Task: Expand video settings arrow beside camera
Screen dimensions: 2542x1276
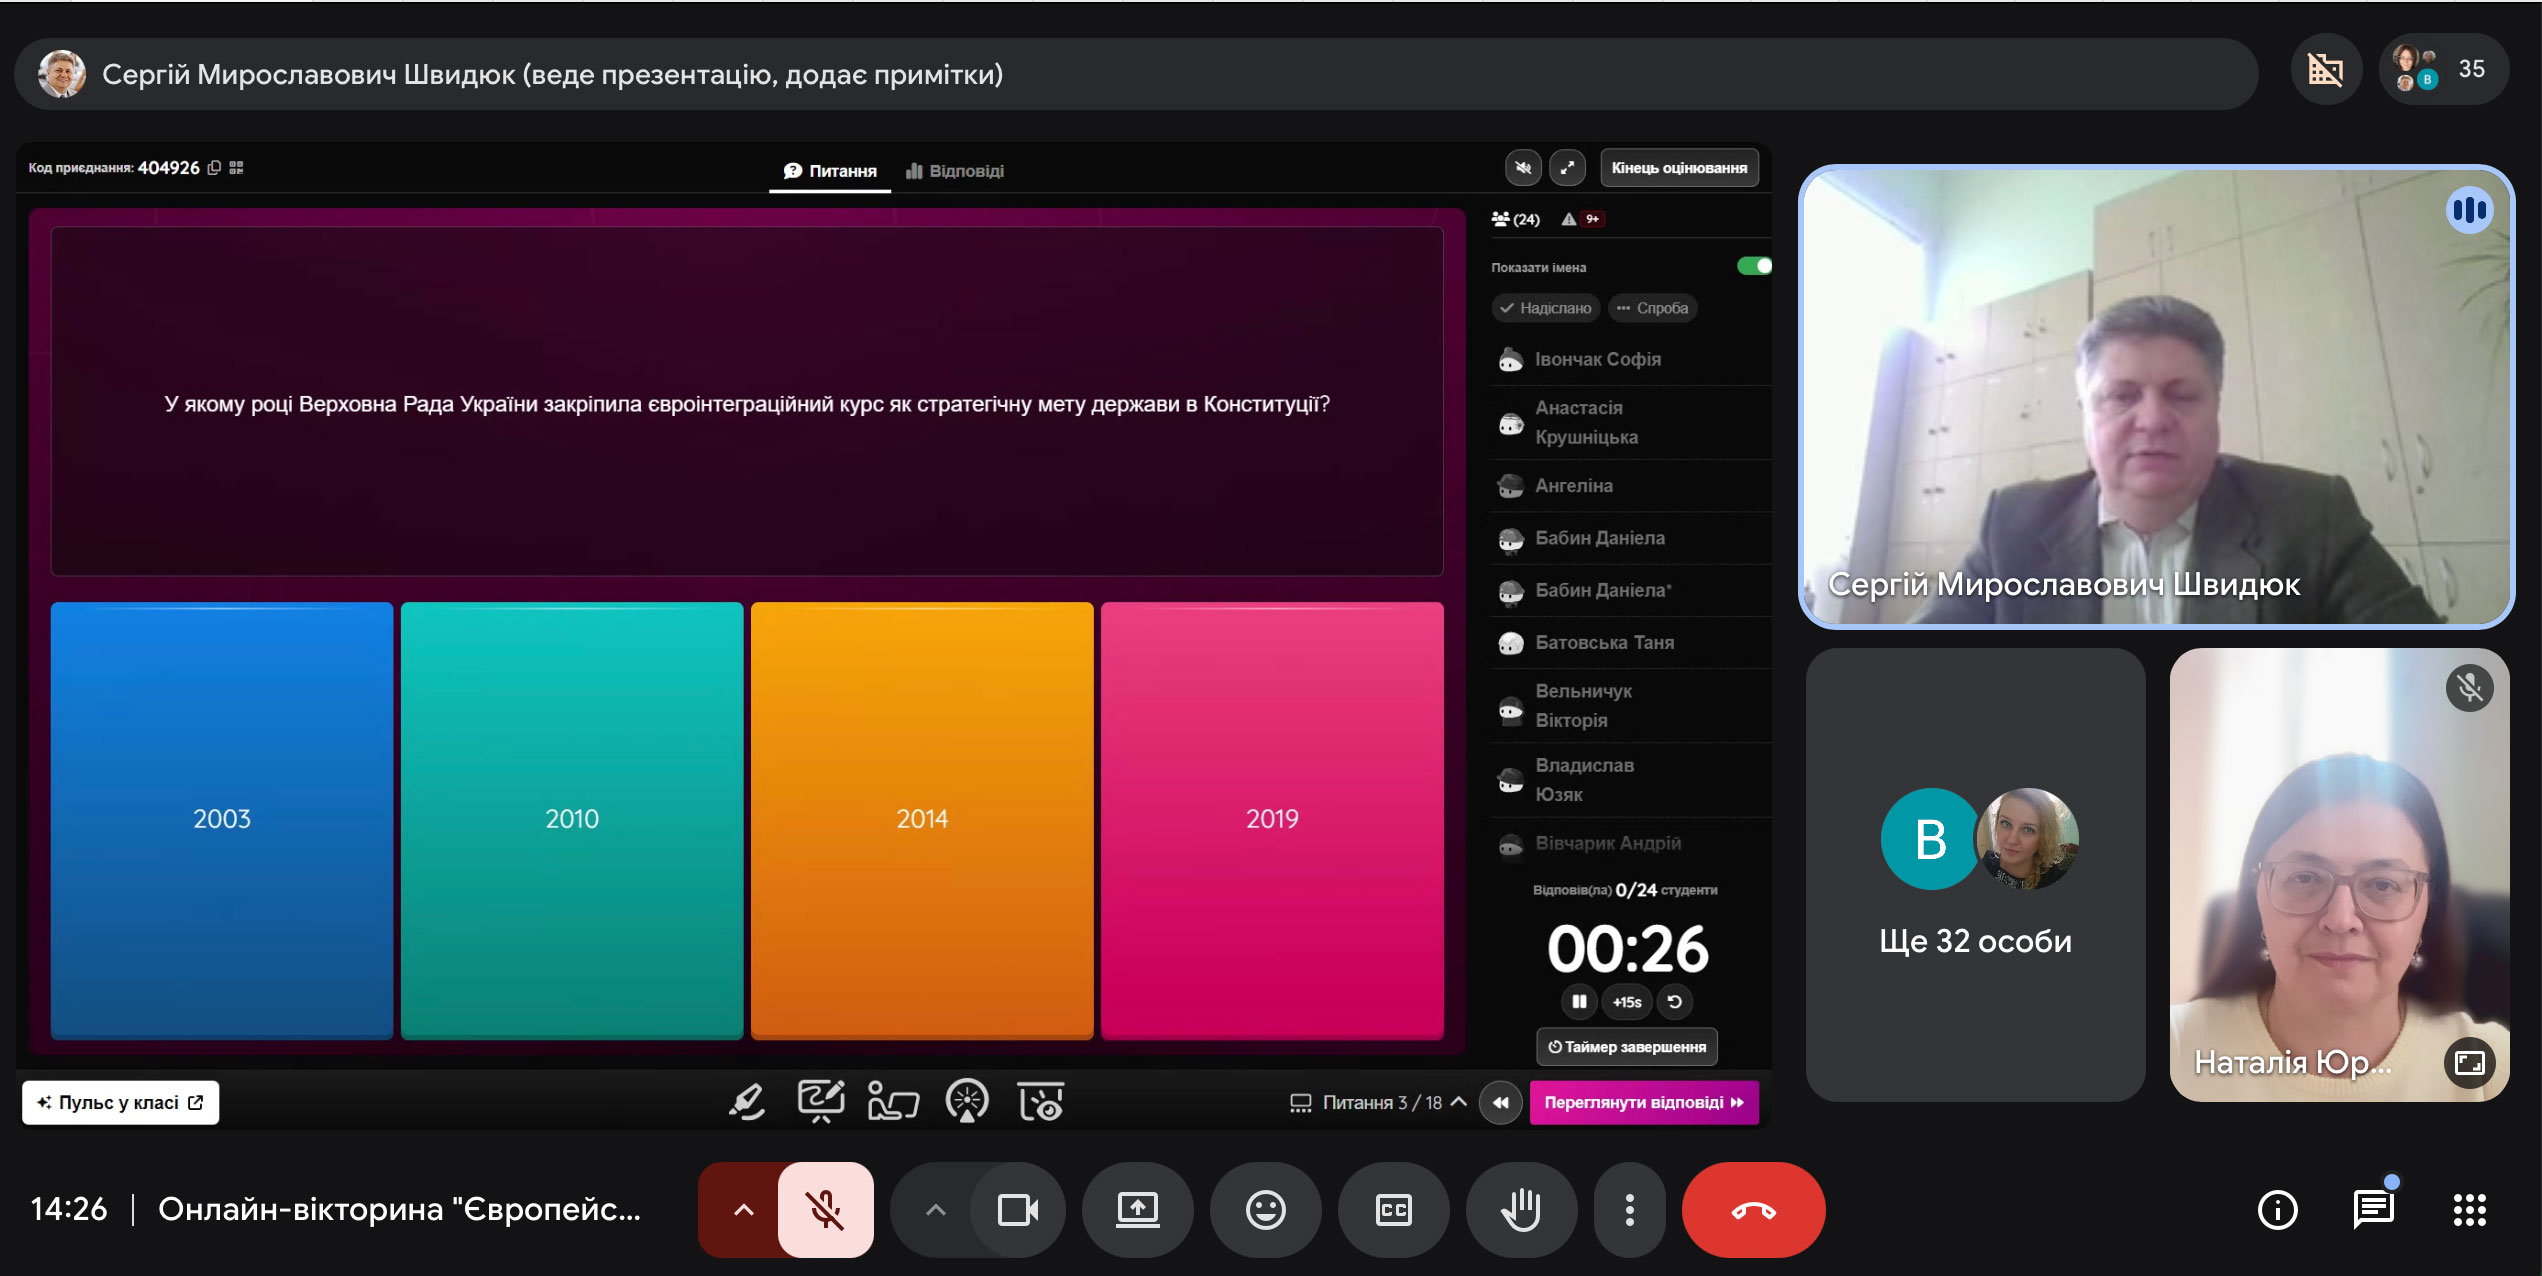Action: coord(935,1210)
